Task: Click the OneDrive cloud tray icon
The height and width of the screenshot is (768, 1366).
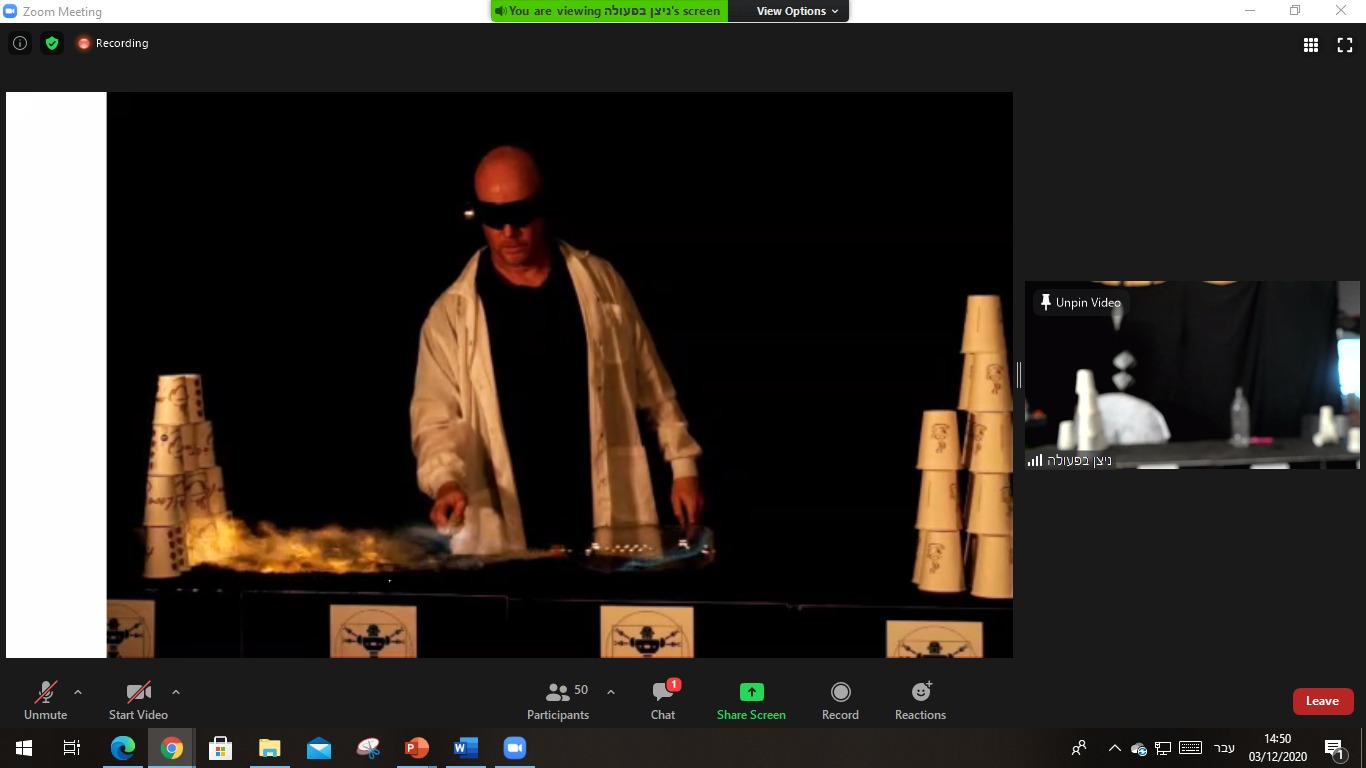Action: 1139,748
